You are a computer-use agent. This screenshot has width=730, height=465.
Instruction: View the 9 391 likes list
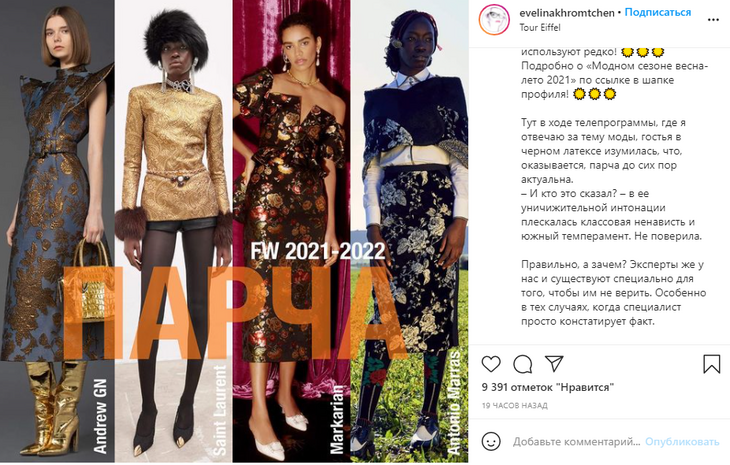tap(548, 387)
